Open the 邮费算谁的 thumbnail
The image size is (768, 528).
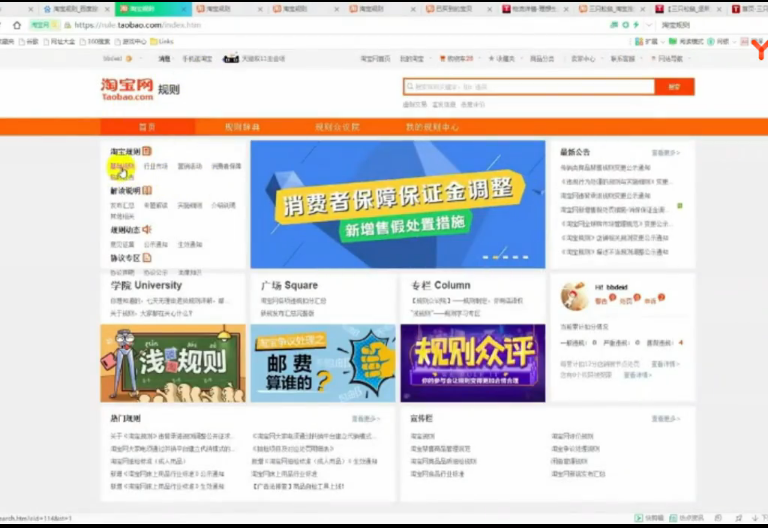pyautogui.click(x=323, y=363)
